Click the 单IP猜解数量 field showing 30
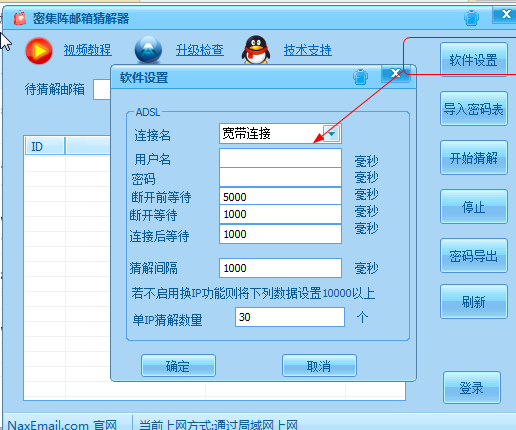The image size is (516, 430). tap(290, 317)
